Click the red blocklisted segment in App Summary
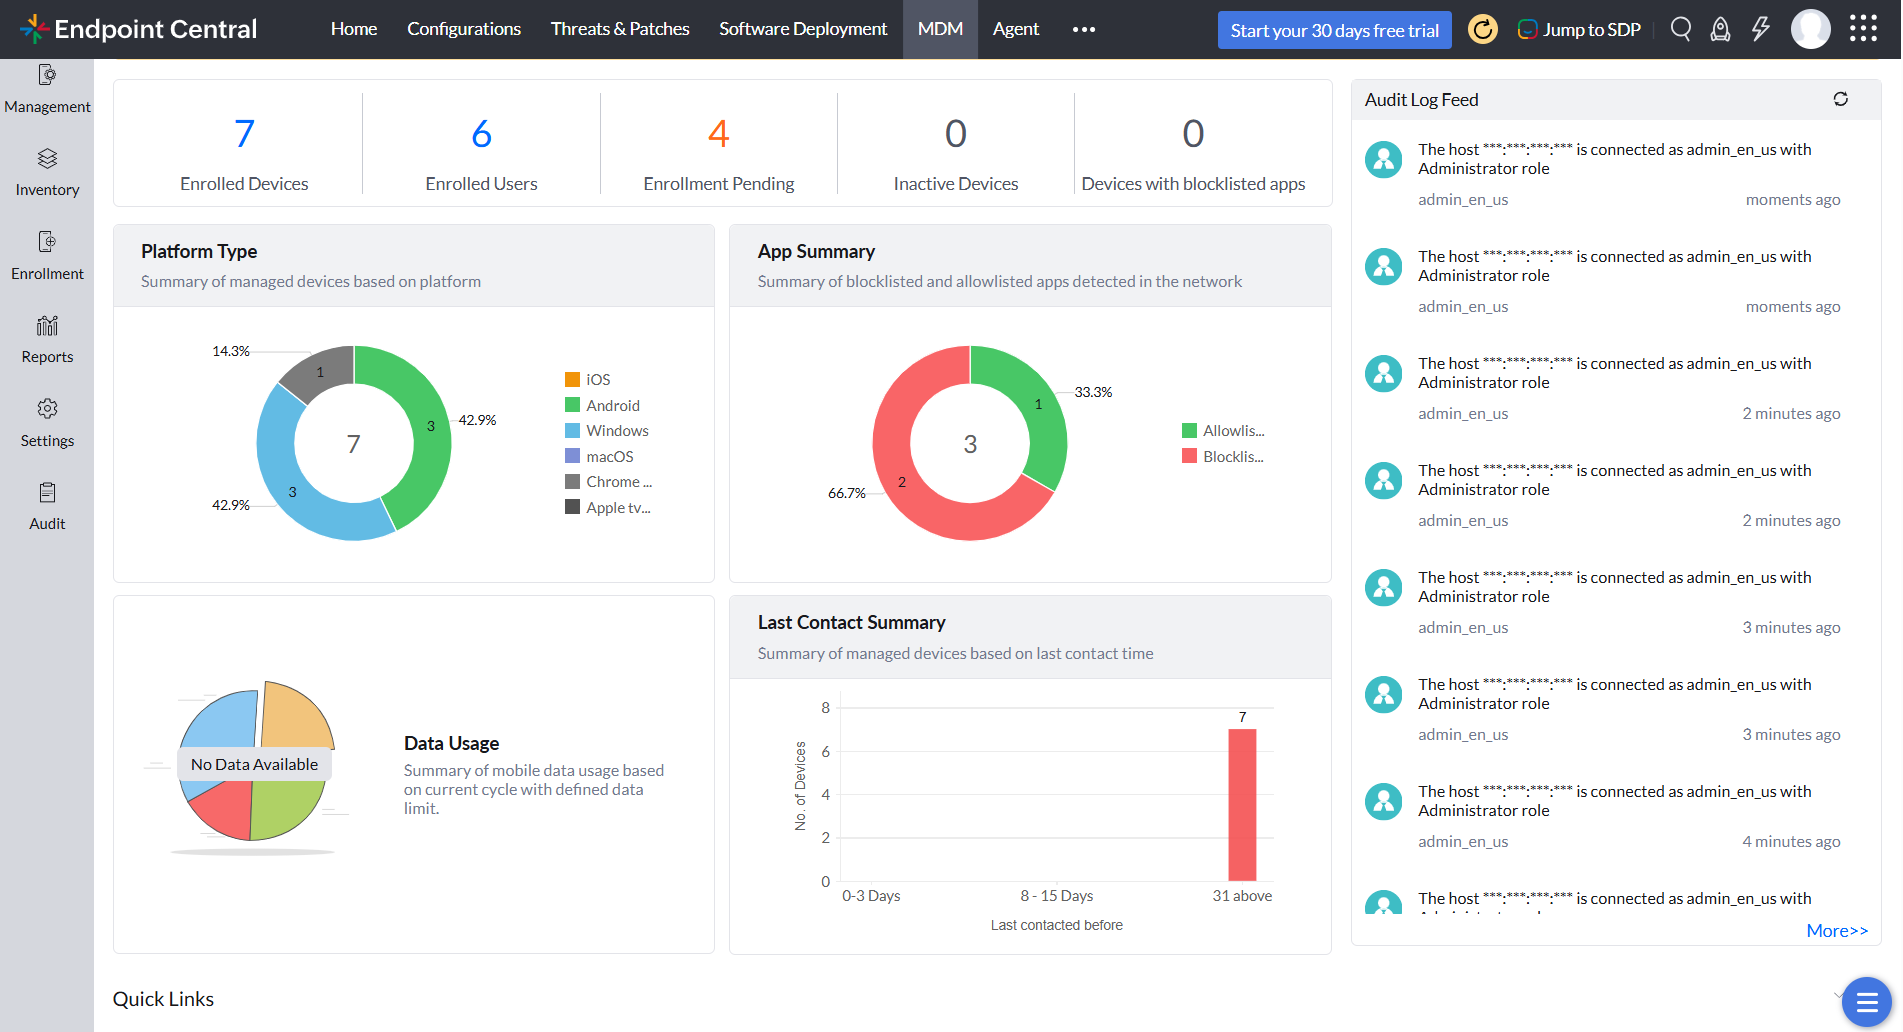 tap(902, 482)
